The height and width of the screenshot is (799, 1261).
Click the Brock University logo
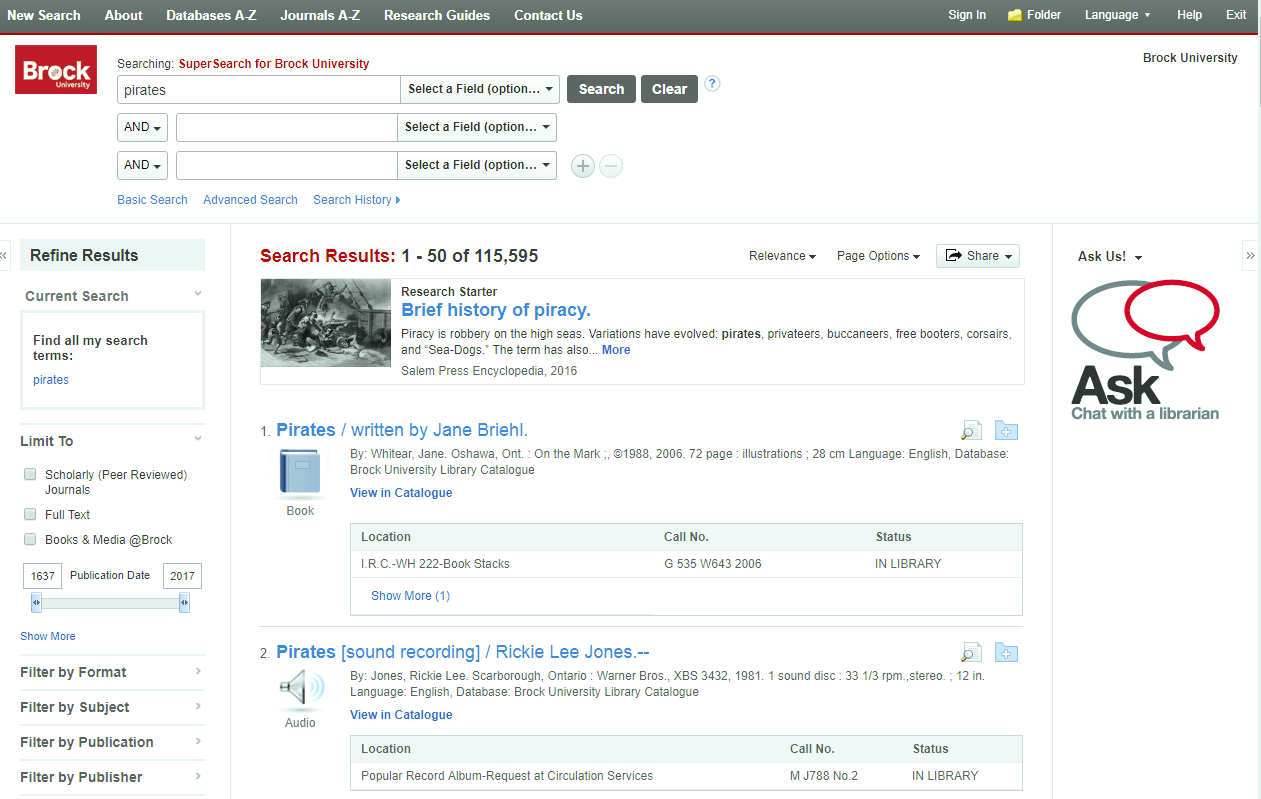[x=56, y=70]
